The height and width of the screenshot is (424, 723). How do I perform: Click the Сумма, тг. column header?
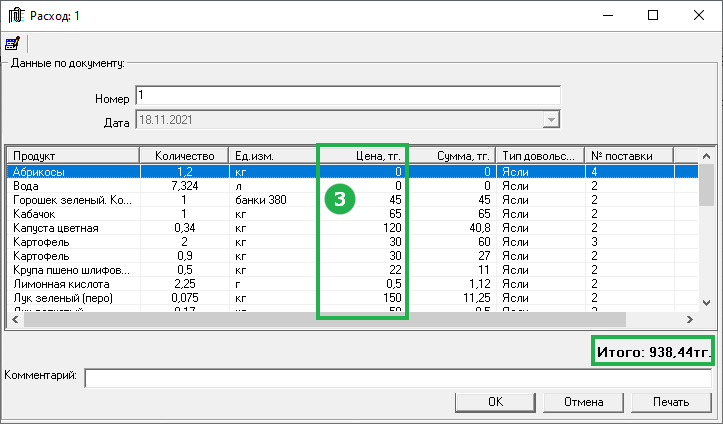coord(451,156)
